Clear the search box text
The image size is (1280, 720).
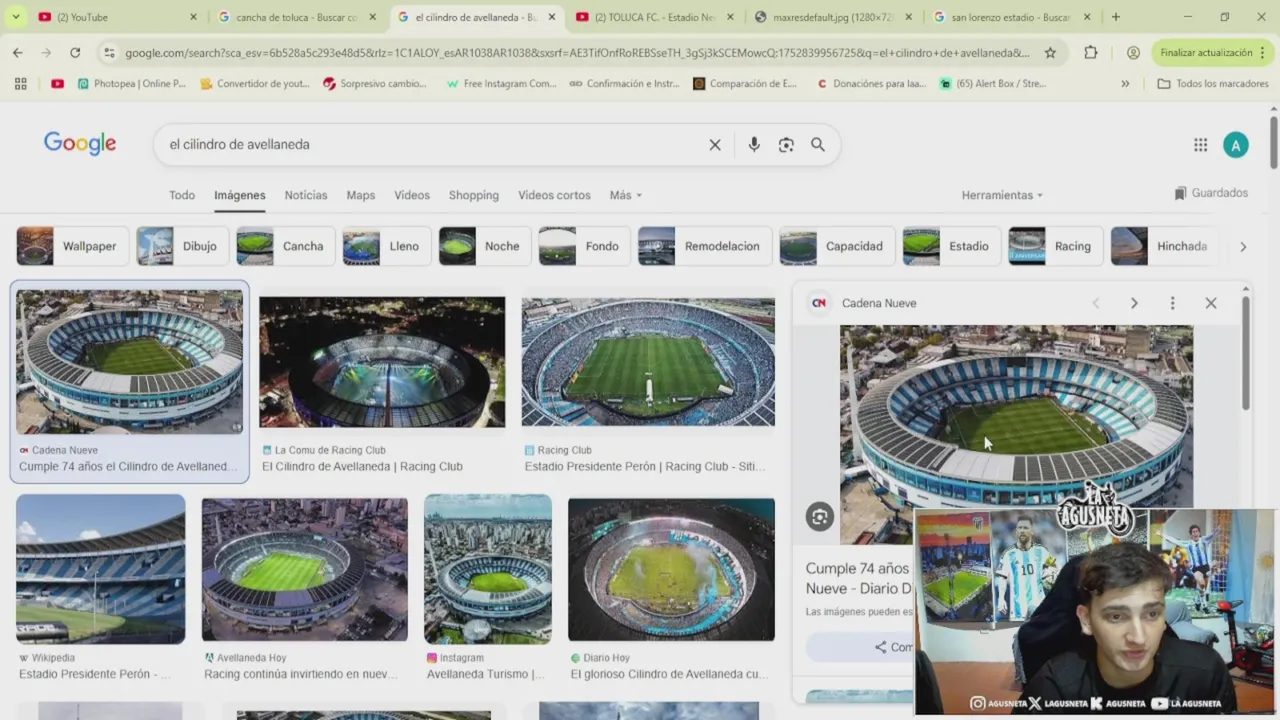(715, 145)
